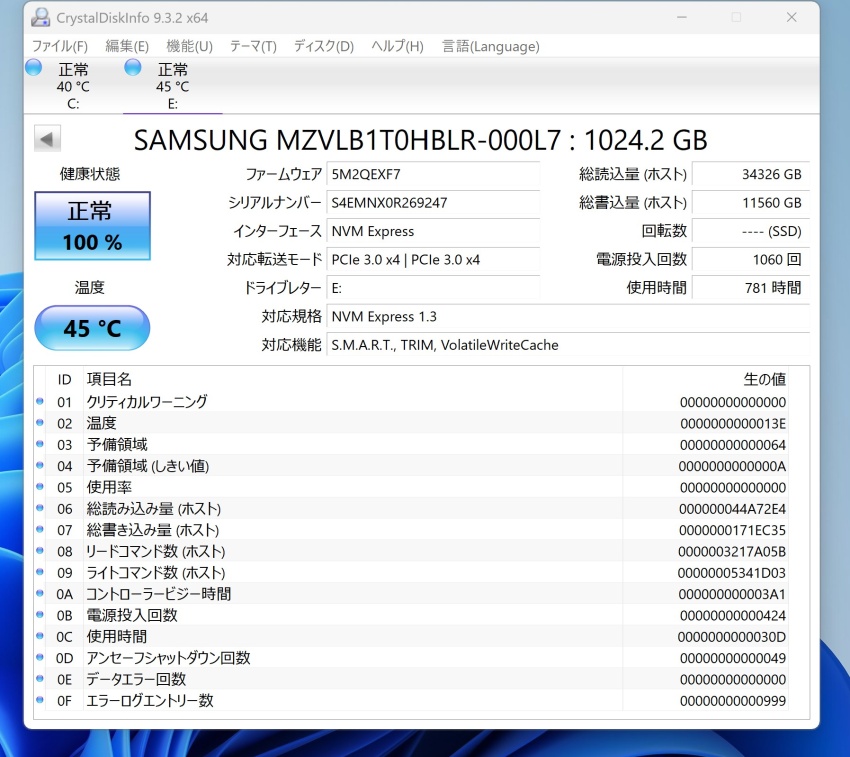Click status dot for 06 総読み込み量 row

40,508
